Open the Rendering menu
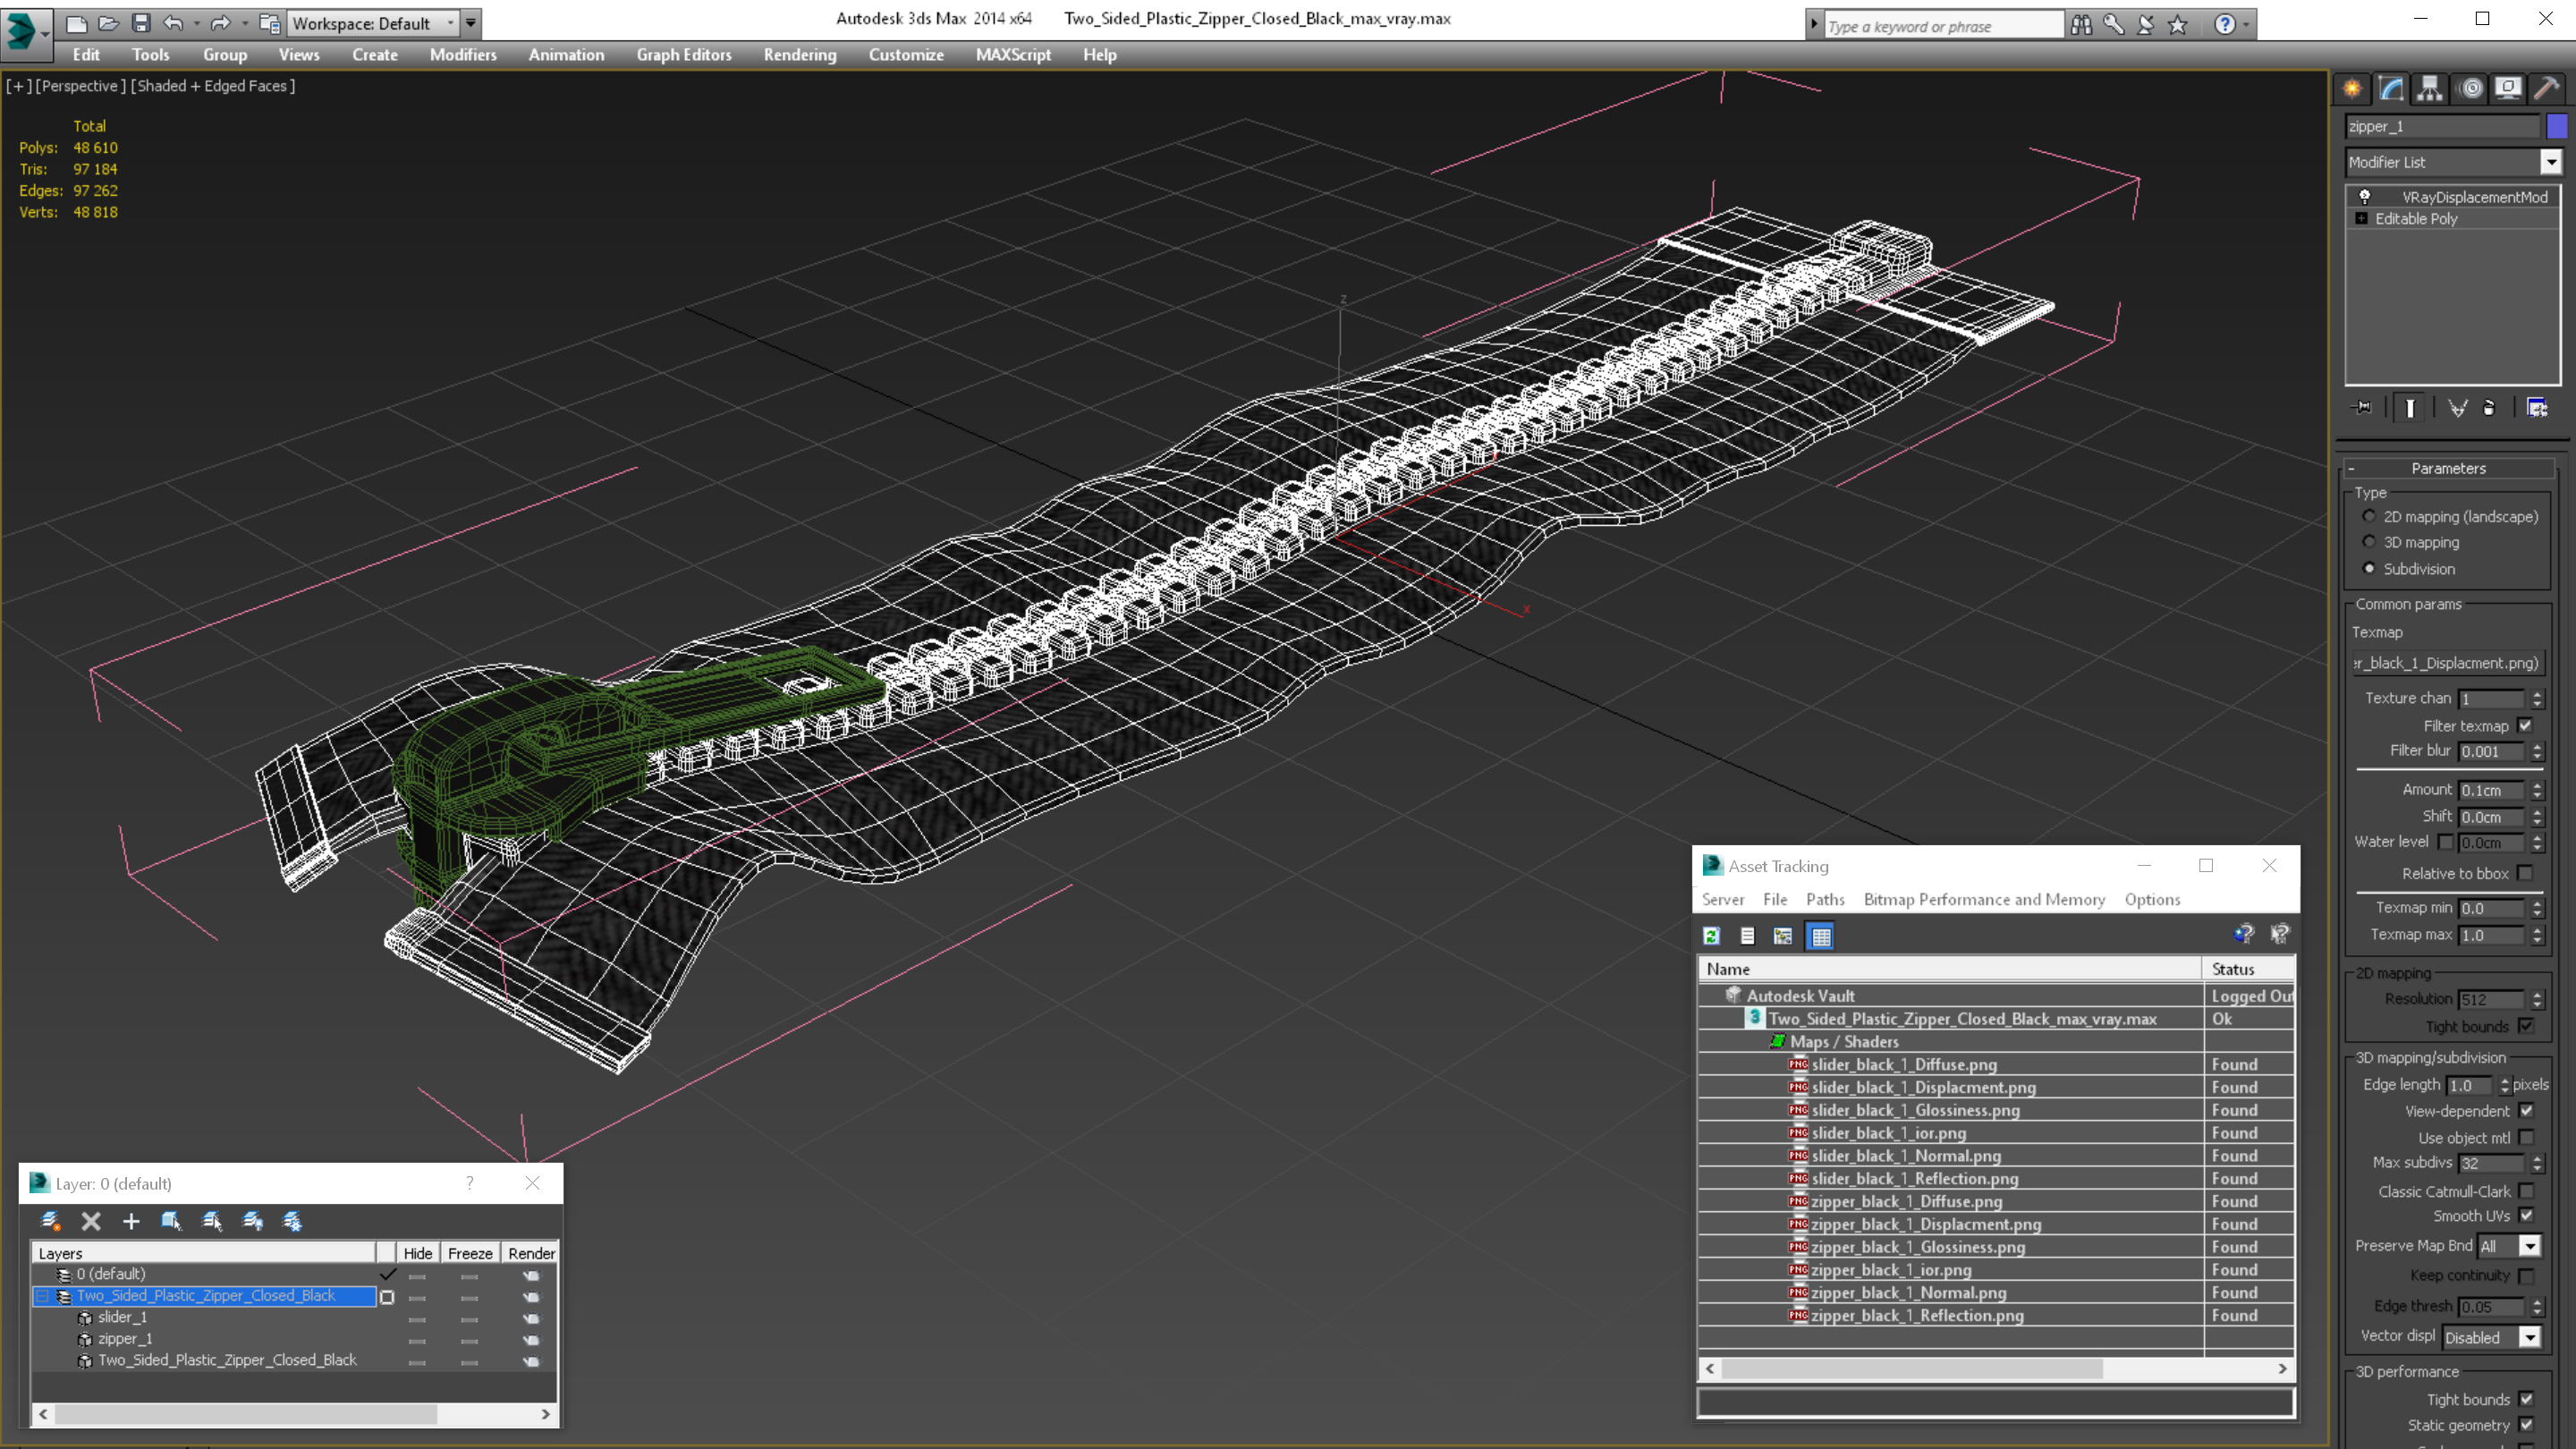 [x=800, y=55]
